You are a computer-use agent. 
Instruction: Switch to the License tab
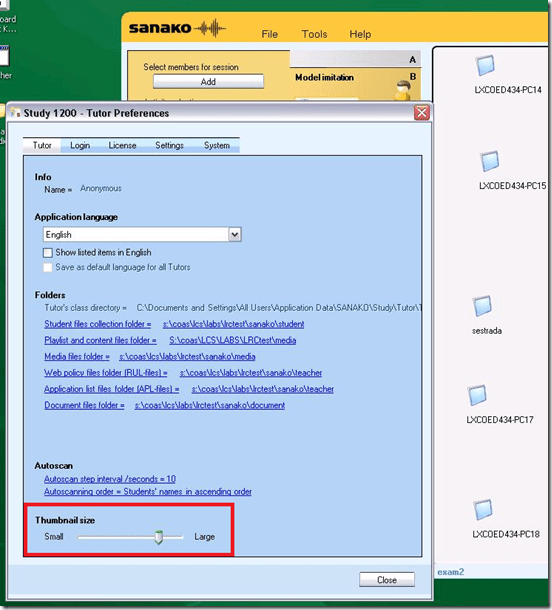pyautogui.click(x=122, y=145)
